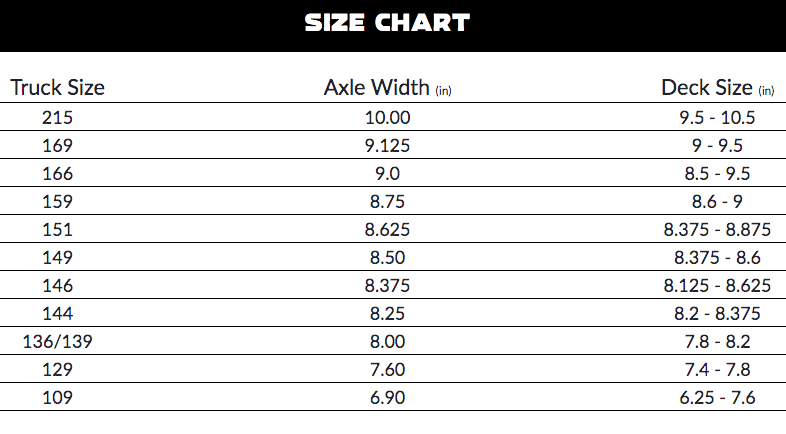Click deck size 9.5 - 10.5
Screen dimensions: 786x434
[717, 117]
